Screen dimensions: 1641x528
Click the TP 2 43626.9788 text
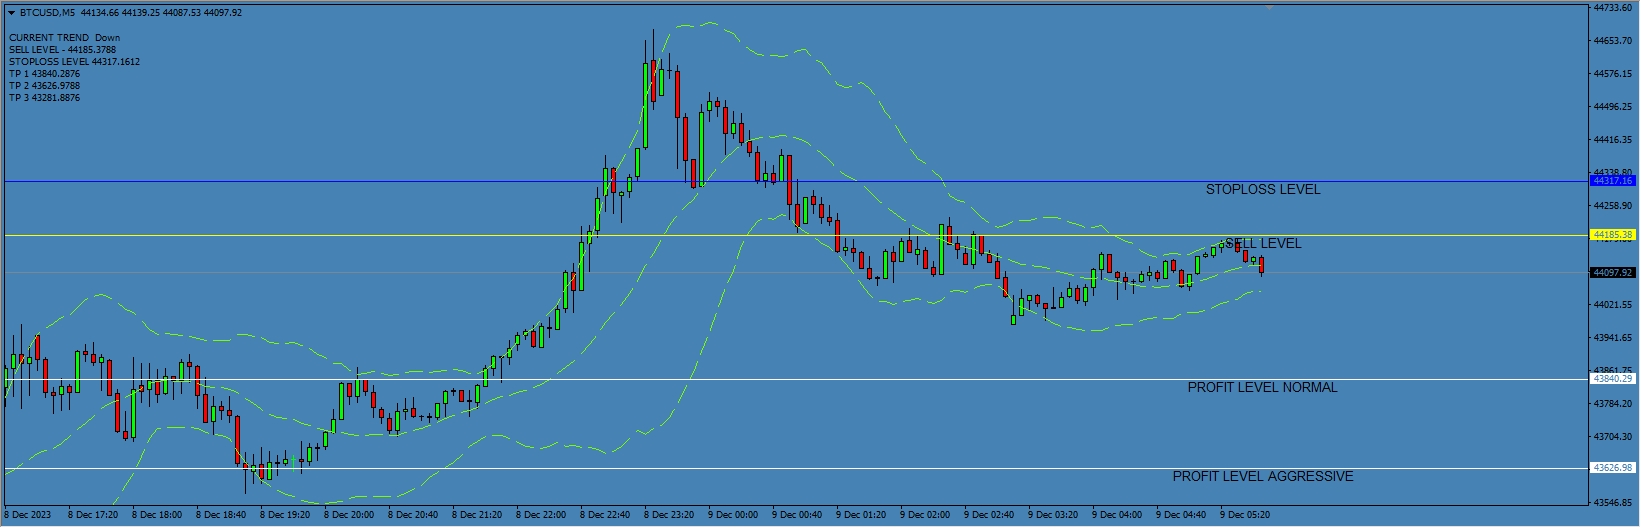click(44, 86)
